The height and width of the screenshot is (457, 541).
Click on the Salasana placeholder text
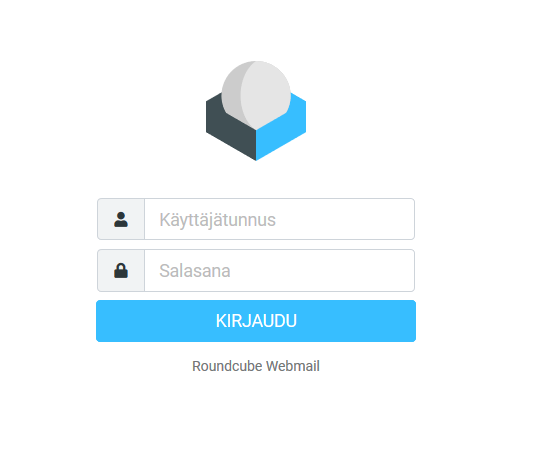click(195, 271)
